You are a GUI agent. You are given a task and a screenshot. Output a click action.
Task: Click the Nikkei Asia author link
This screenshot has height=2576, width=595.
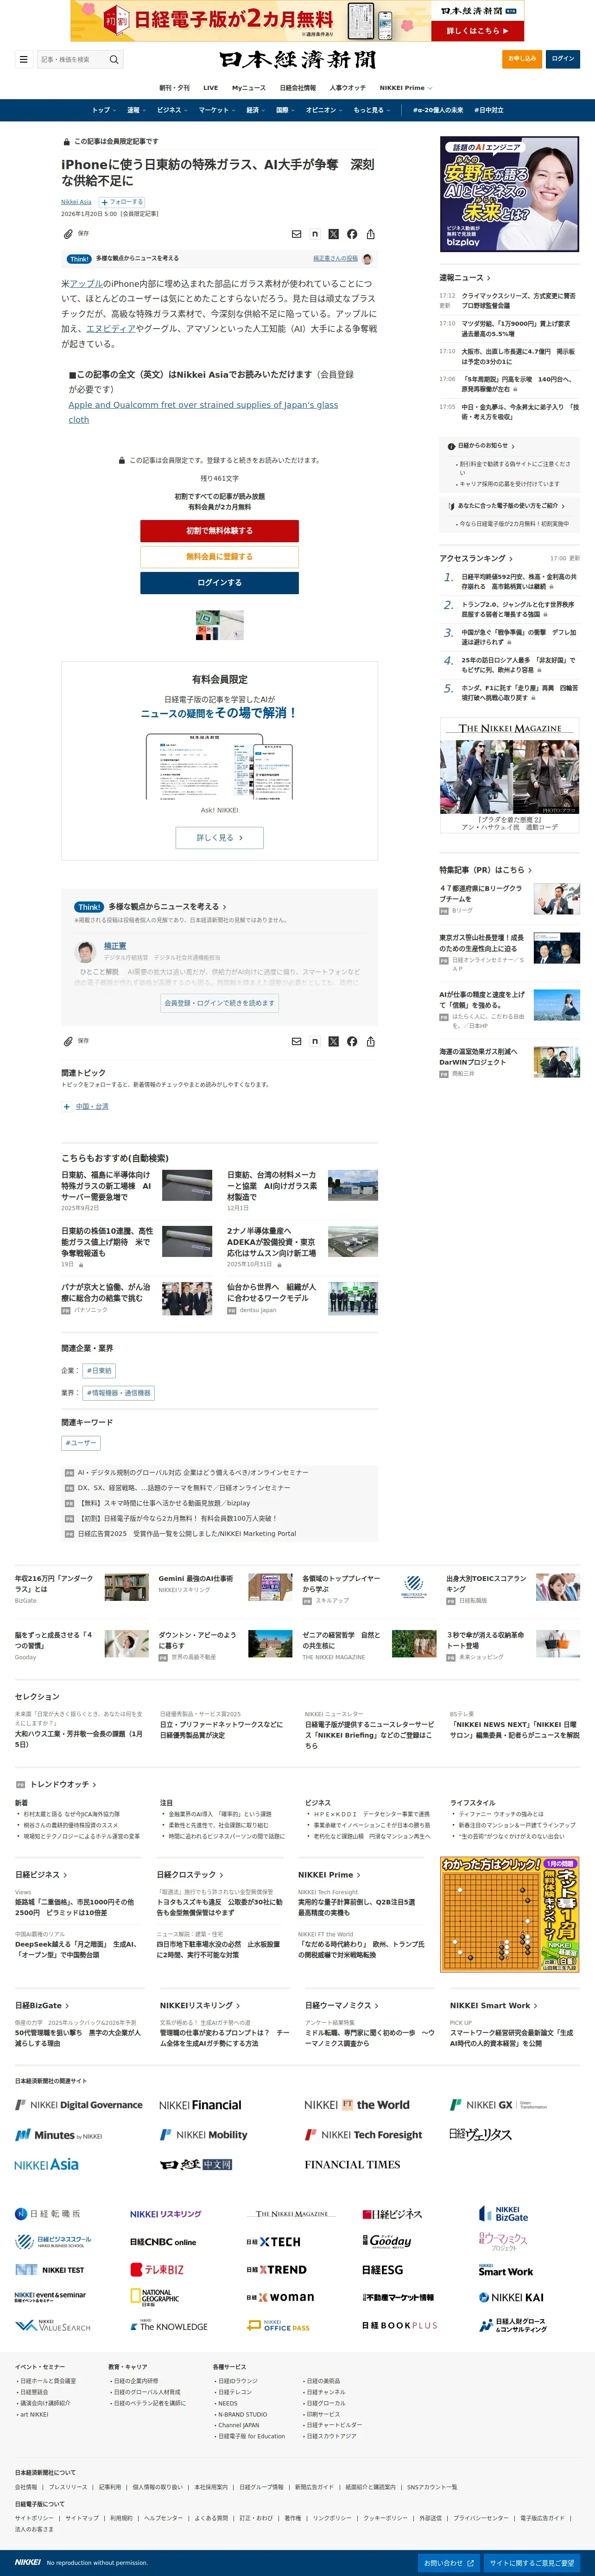pyautogui.click(x=76, y=202)
